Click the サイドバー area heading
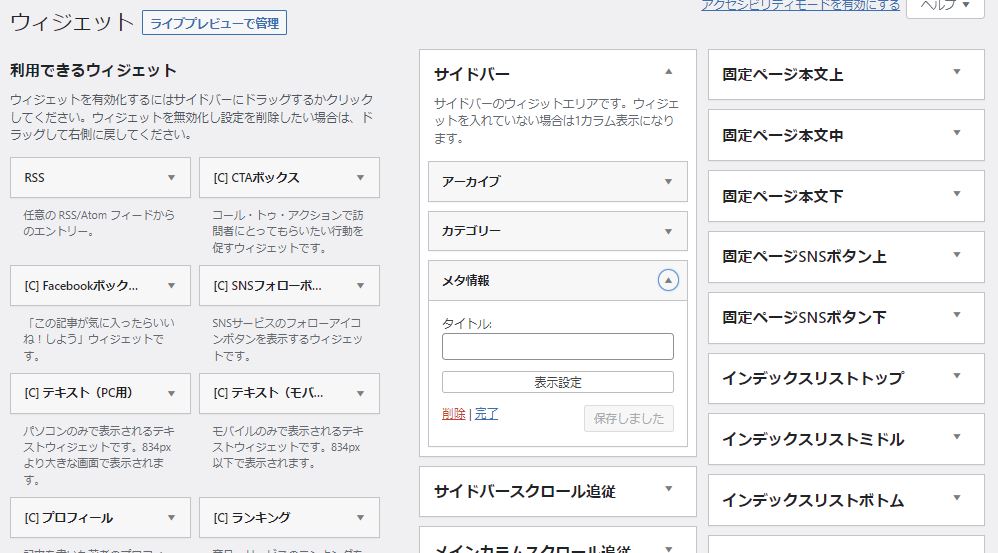Screen dimensions: 998x553 click(472, 74)
